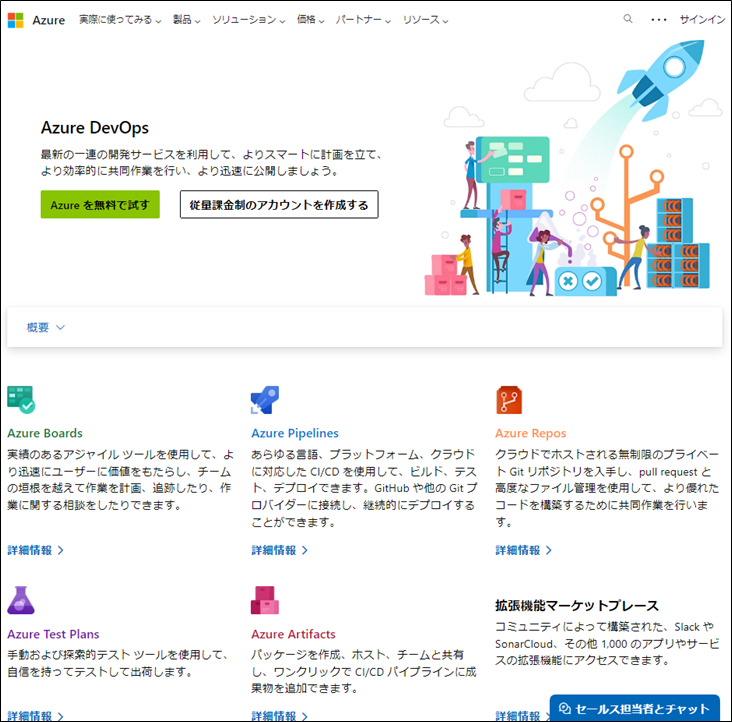Click Azure を無料で試す button
The image size is (732, 722).
100,204
